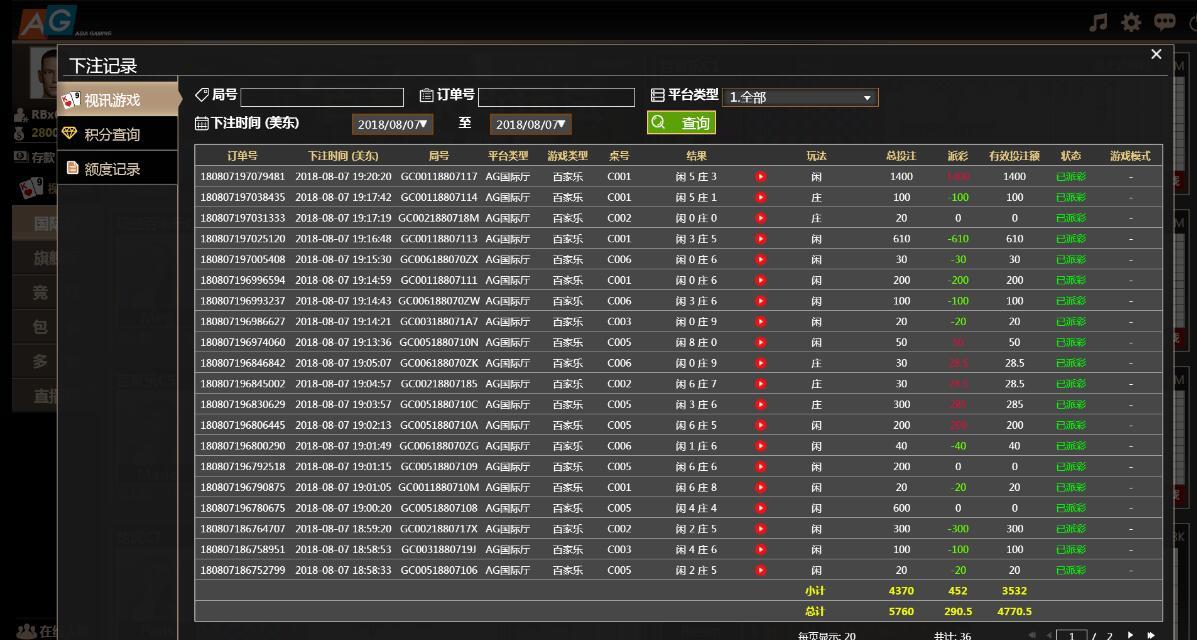Click the 局号 input field
1197x640 pixels.
[x=322, y=97]
